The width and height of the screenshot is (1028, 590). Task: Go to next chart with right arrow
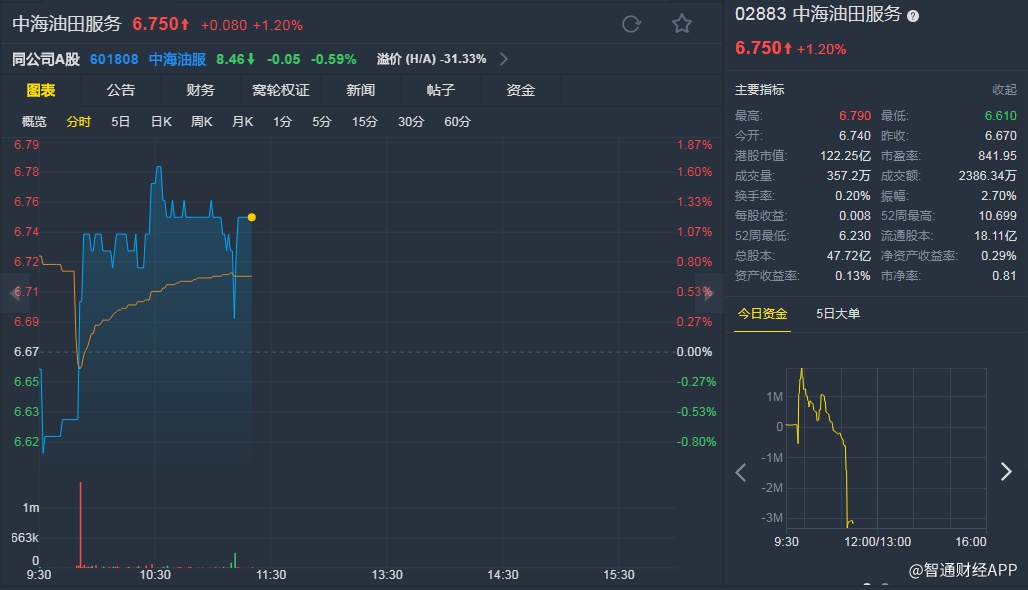[x=709, y=293]
